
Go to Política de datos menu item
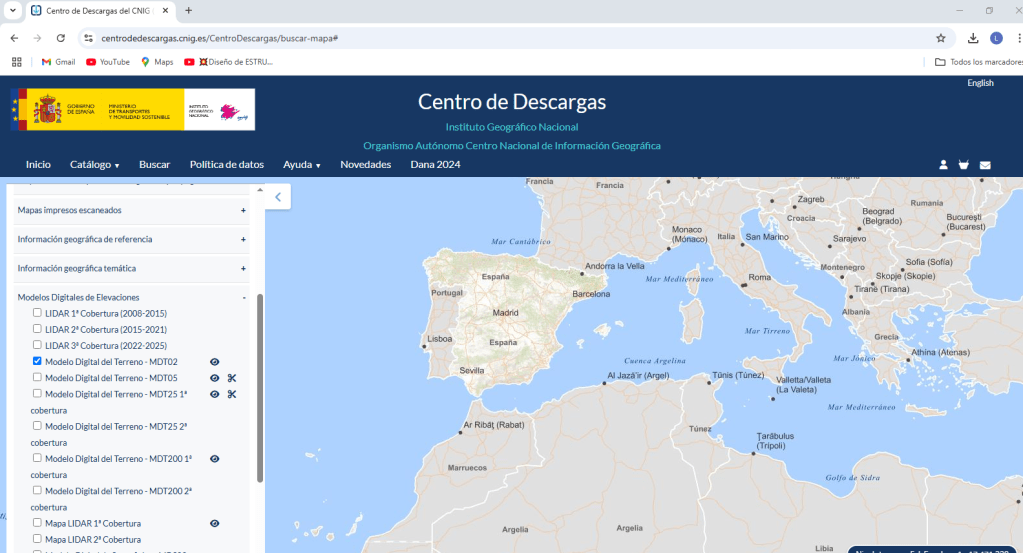[226, 164]
